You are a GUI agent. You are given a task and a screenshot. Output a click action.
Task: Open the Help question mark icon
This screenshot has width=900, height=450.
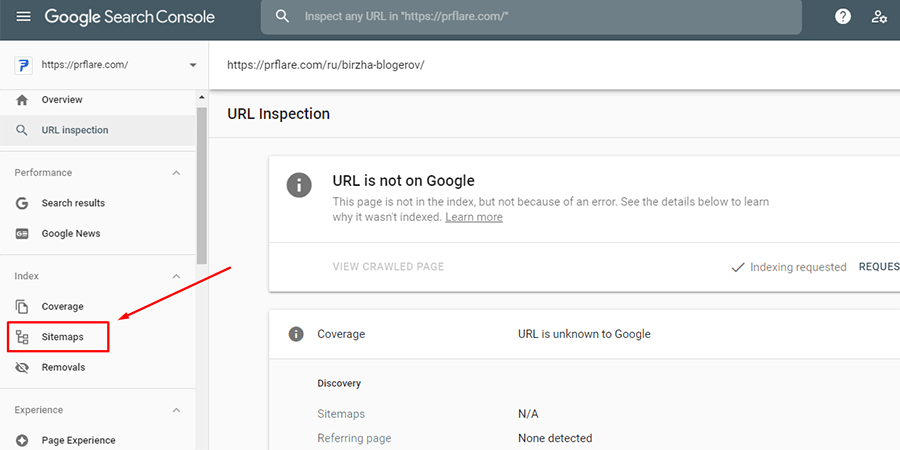[x=843, y=17]
